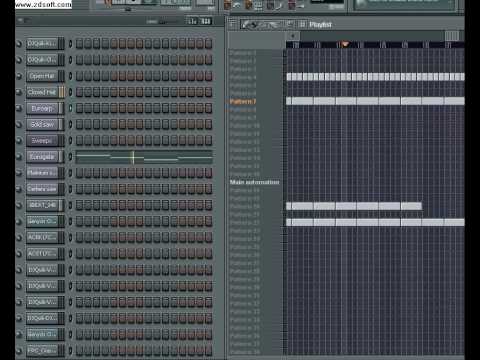Image resolution: width=480 pixels, height=360 pixels.
Task: Activate last step of Solid Saw row
Action: (208, 124)
